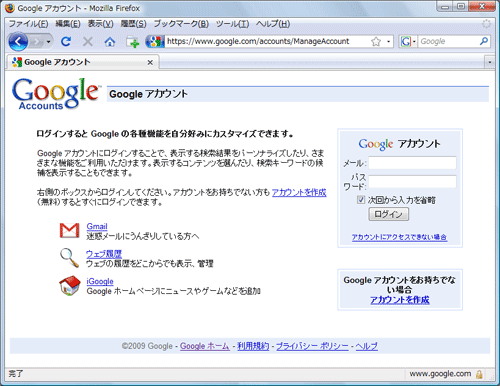Minimize the Firefox window
The width and height of the screenshot is (500, 386).
(x=445, y=7)
